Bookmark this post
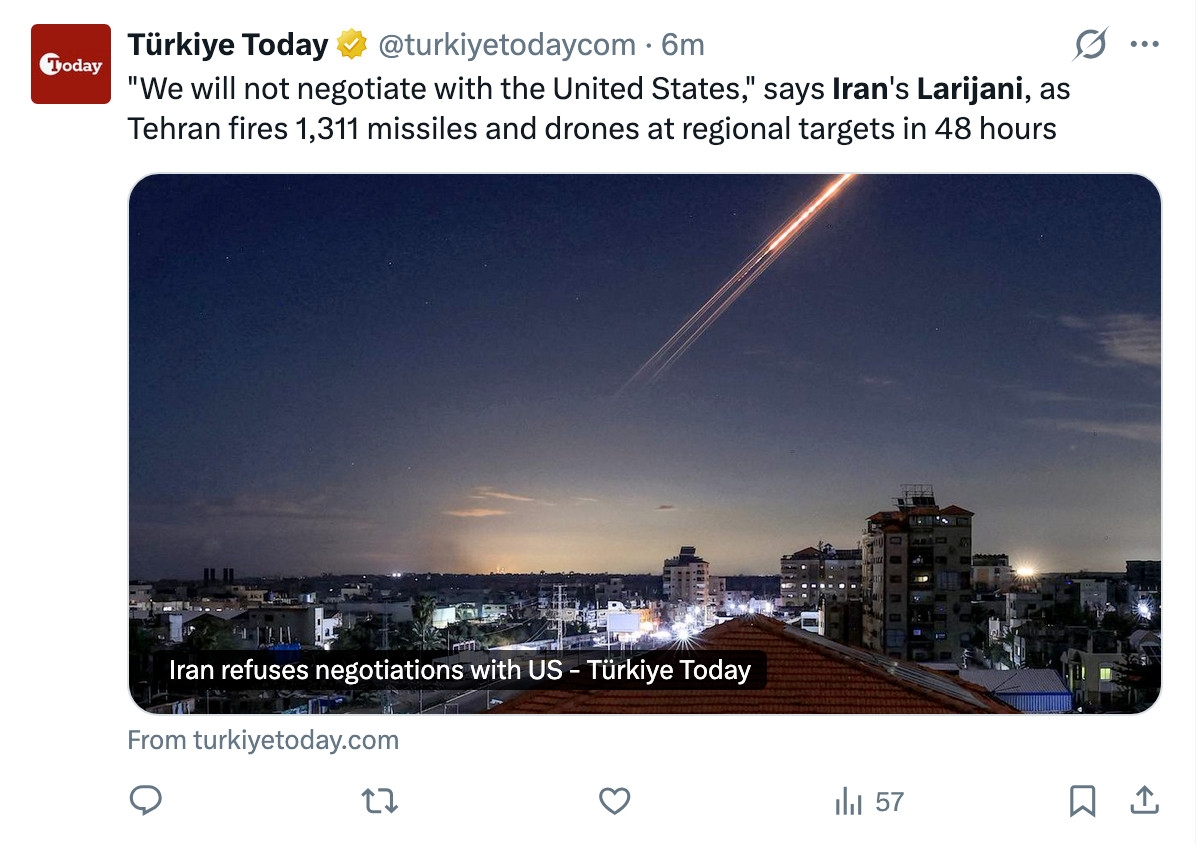 [x=1083, y=800]
